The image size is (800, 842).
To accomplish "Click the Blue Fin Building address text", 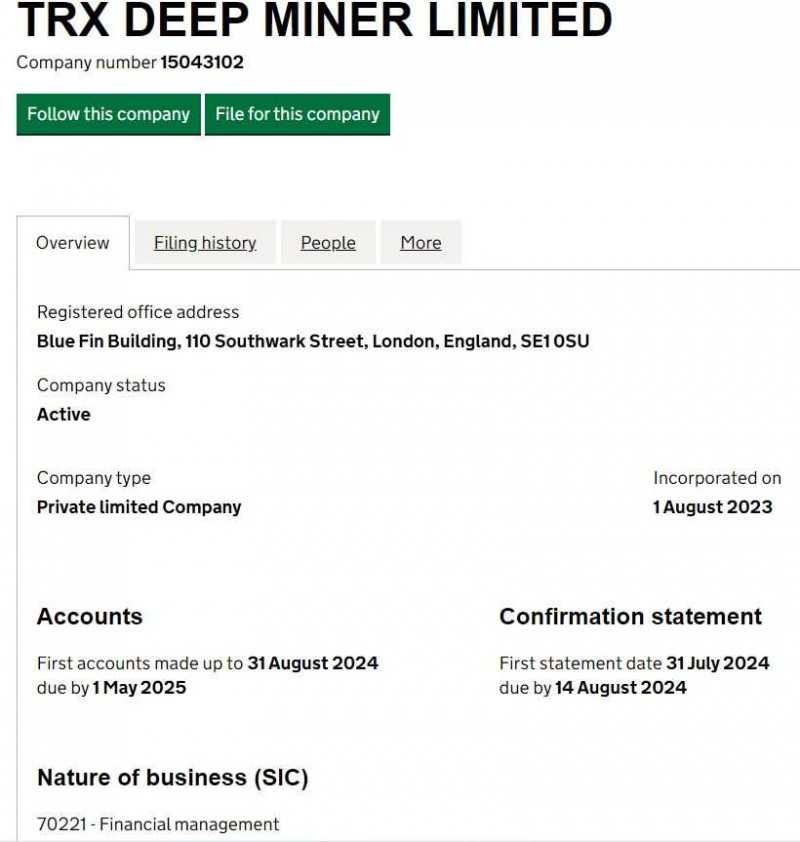I will 313,341.
